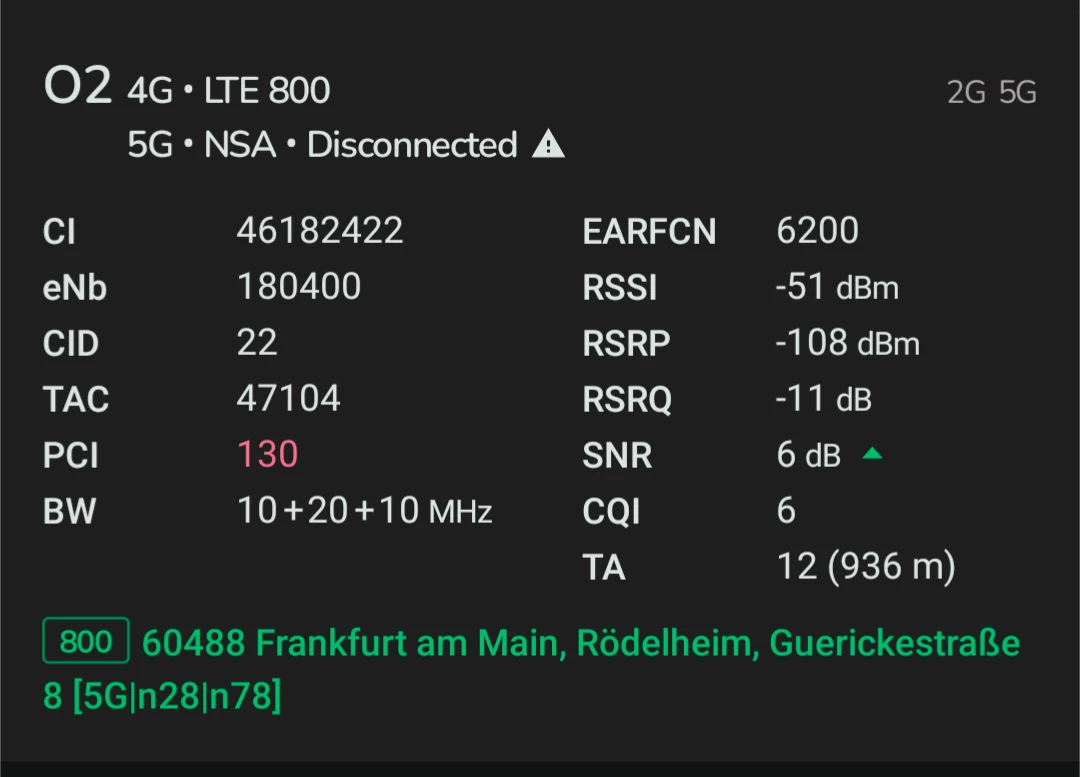Tap the RSRP reading -108 dBm
Screen dimensions: 1080x777
[847, 343]
